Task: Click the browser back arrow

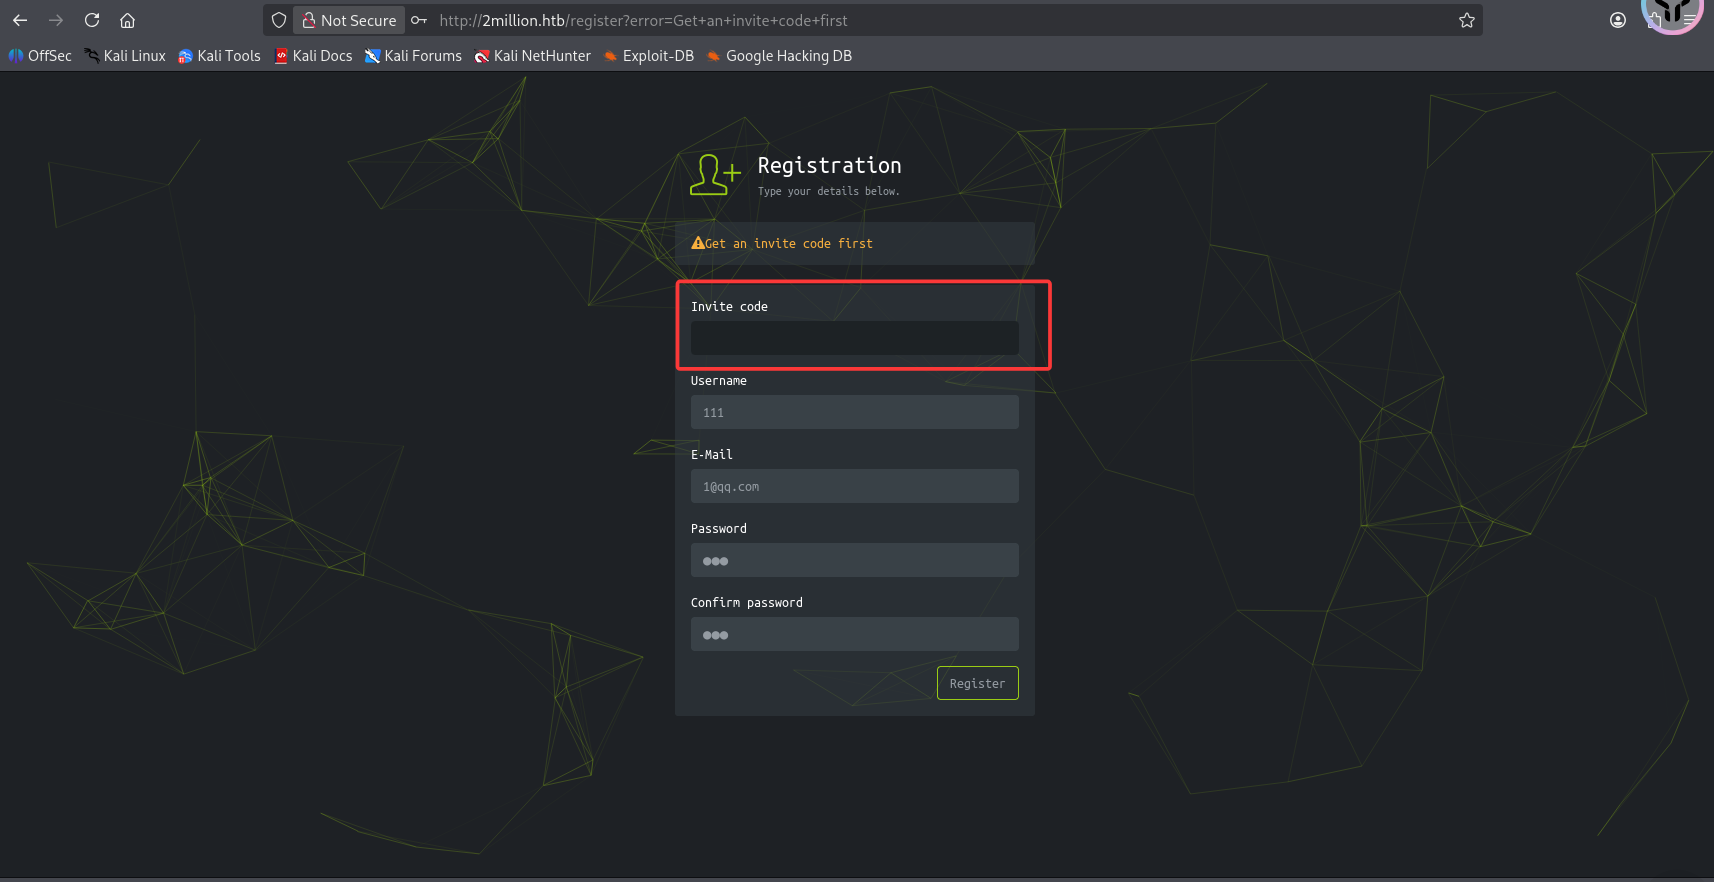Action: [x=20, y=20]
